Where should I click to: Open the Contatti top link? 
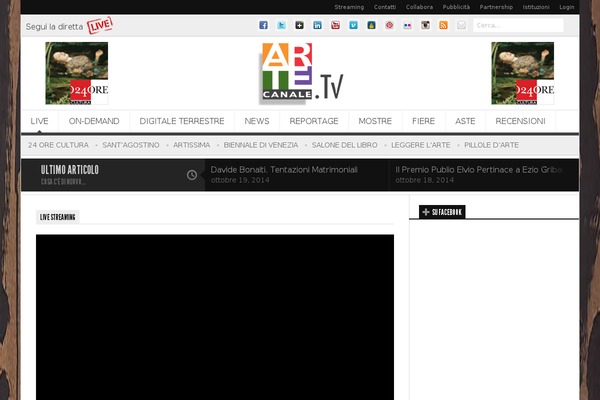tap(385, 7)
